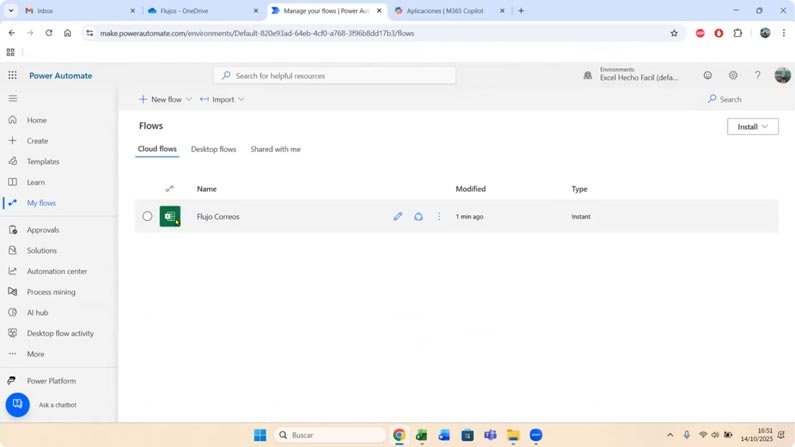Screen dimensions: 795x447
Task: Open Solutions in the sidebar
Action: point(42,250)
